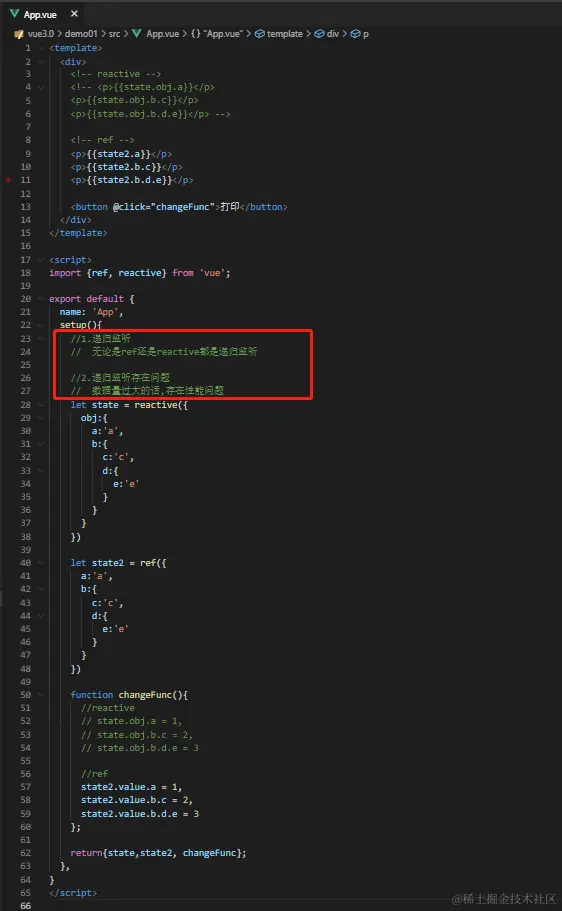Screen dimensions: 562x911
Task: Click the cube icon beside template breadcrumb
Action: (x=260, y=34)
